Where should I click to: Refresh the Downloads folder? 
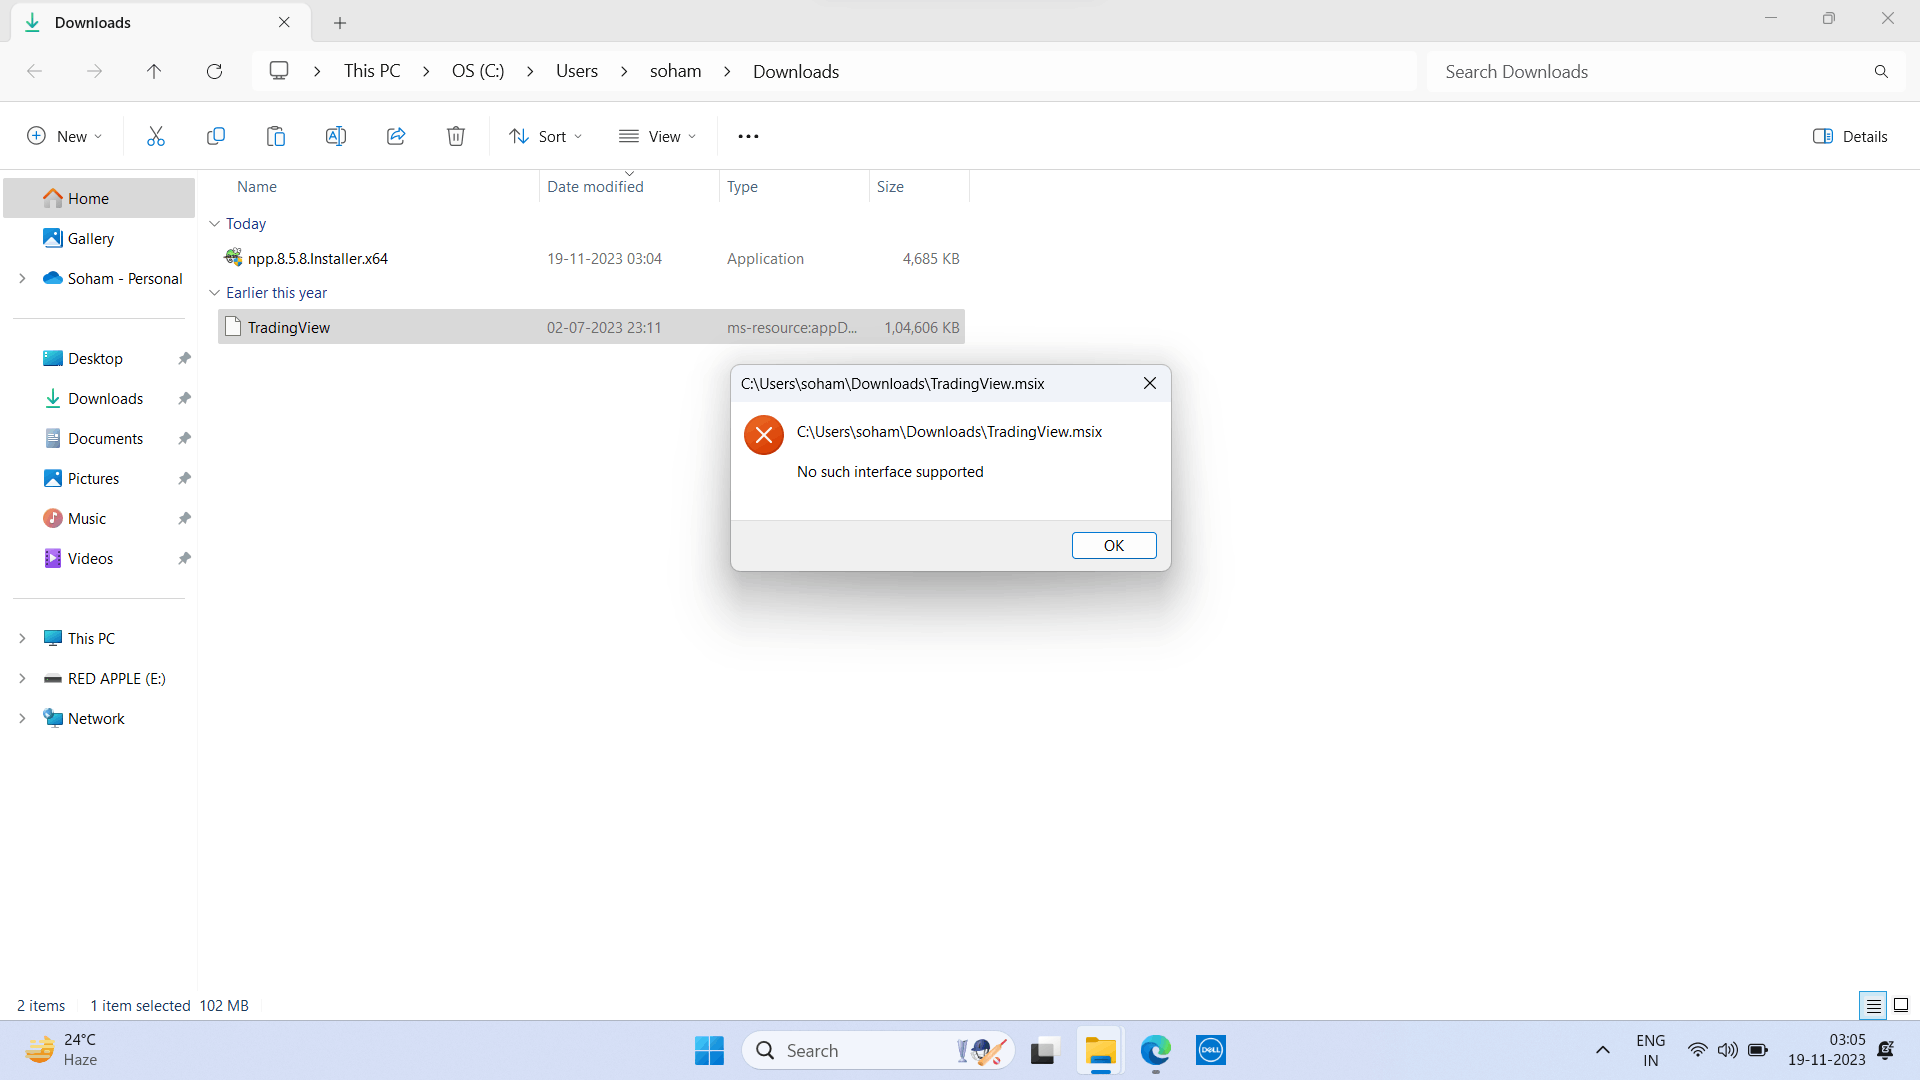coord(214,71)
